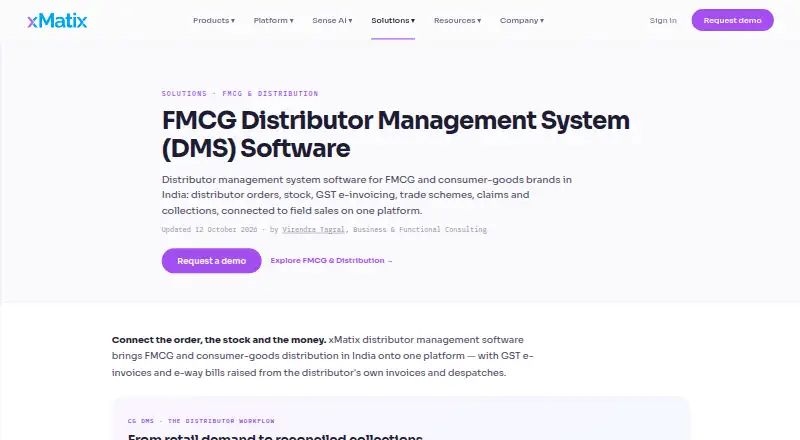The height and width of the screenshot is (440, 800).
Task: Click 'Connect the order, the stock and the money' text
Action: pos(219,340)
